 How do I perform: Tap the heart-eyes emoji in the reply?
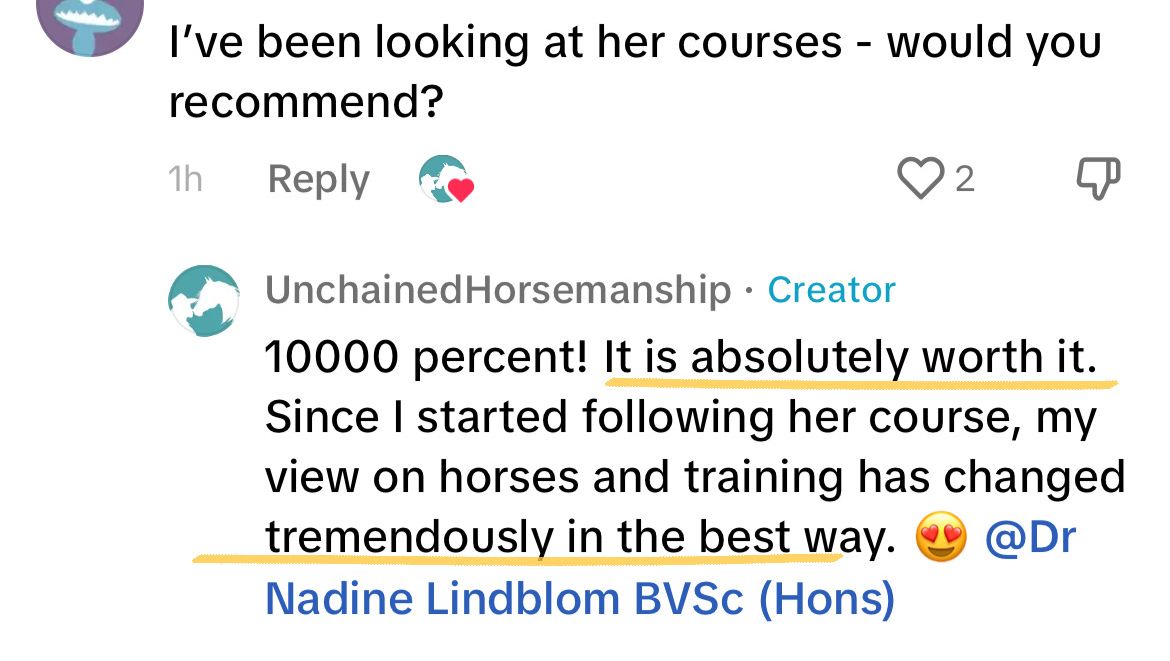941,541
